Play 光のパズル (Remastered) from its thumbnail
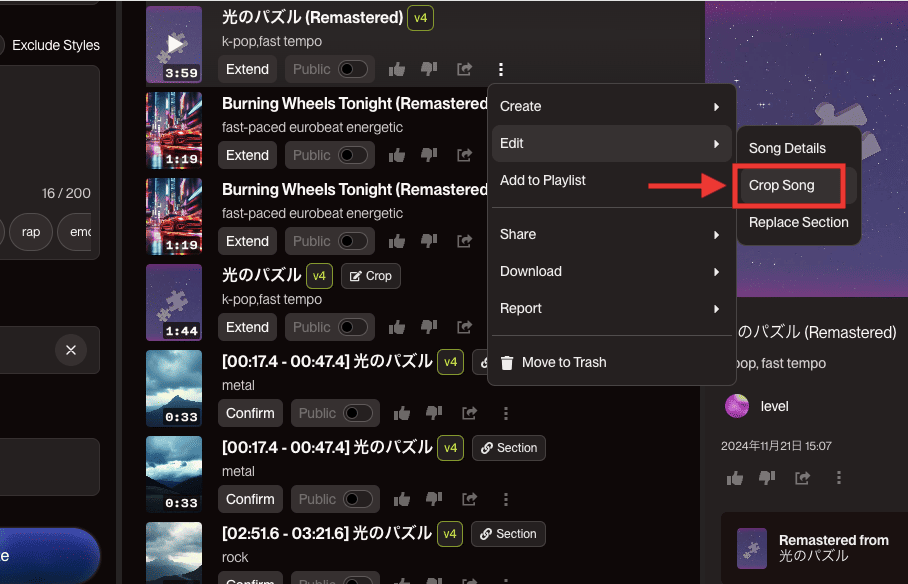This screenshot has width=908, height=584. 174,44
